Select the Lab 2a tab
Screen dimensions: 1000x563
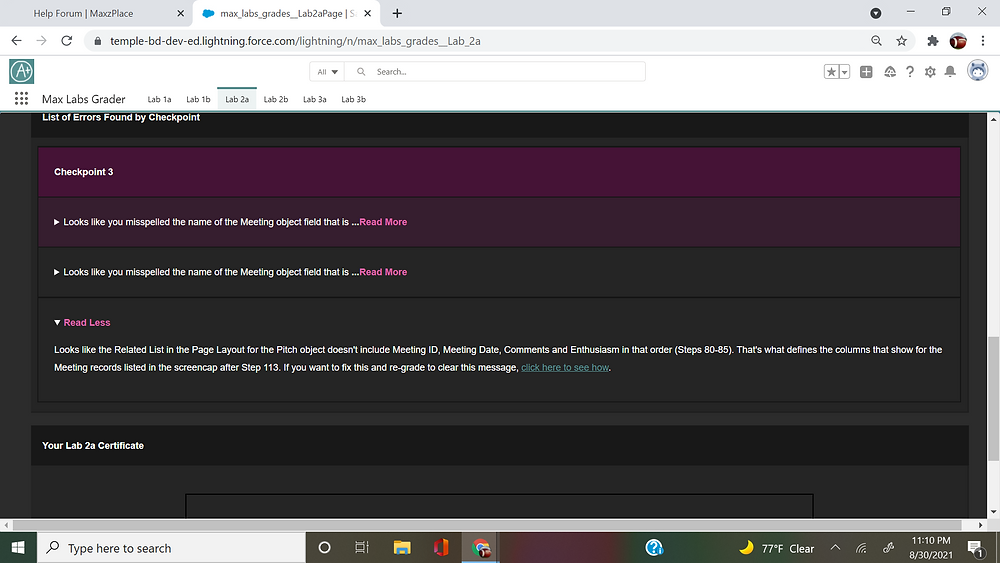237,99
